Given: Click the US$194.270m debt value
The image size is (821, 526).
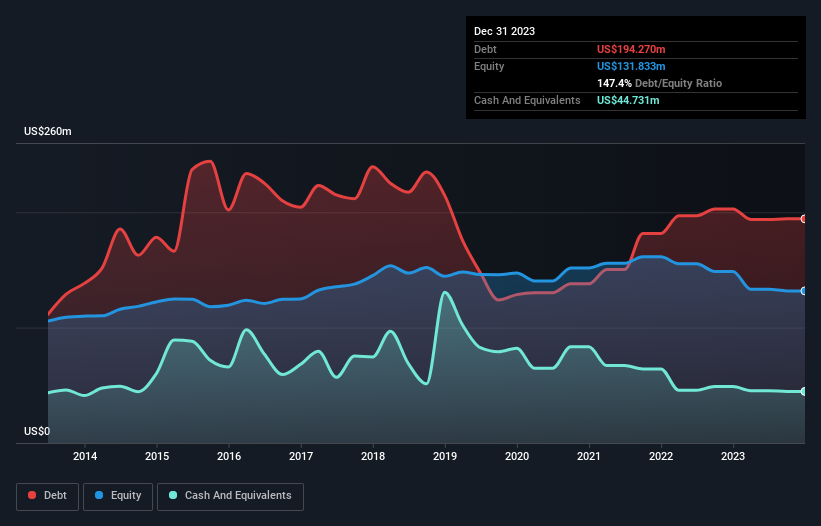Looking at the screenshot, I should click(631, 49).
